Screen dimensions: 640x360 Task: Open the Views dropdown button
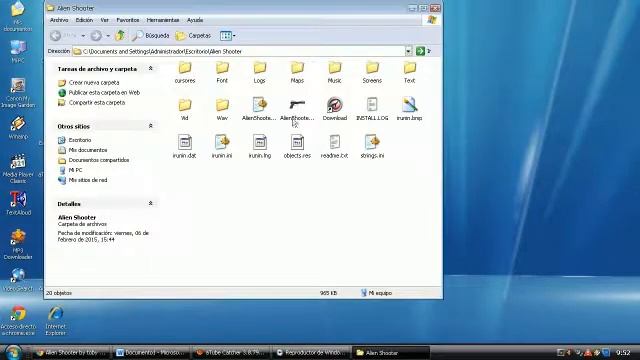click(x=227, y=36)
